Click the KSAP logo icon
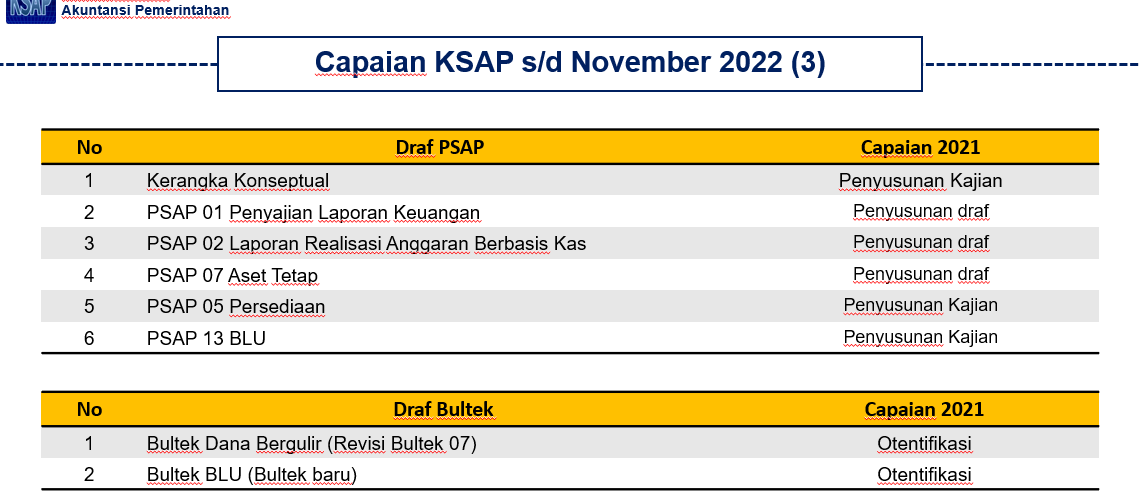Viewport: 1141px width, 500px height. 31,11
